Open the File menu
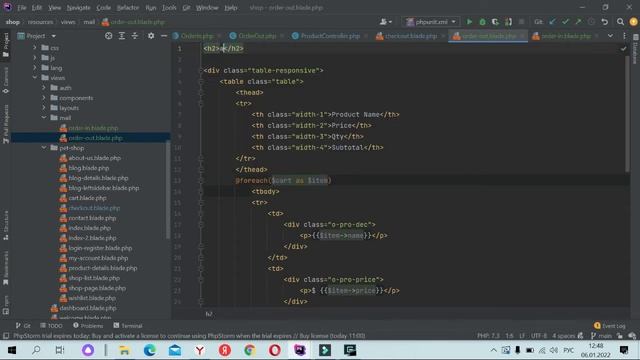 (22, 8)
